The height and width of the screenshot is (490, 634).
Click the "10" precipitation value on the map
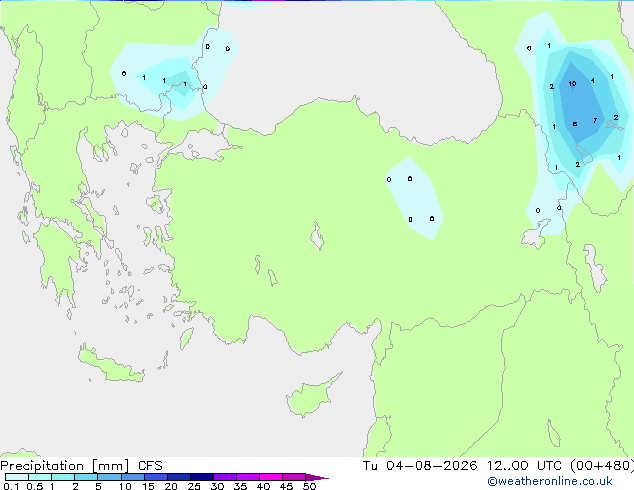point(572,84)
